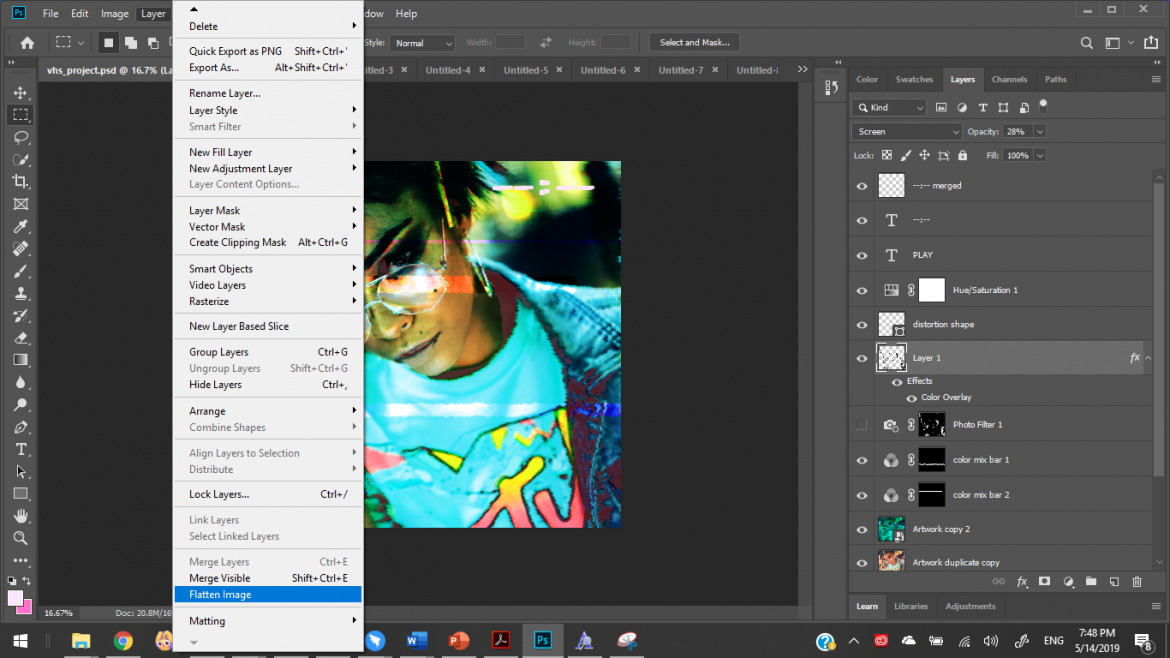Image resolution: width=1170 pixels, height=658 pixels.
Task: Open the Kind filter dropdown
Action: click(x=888, y=106)
